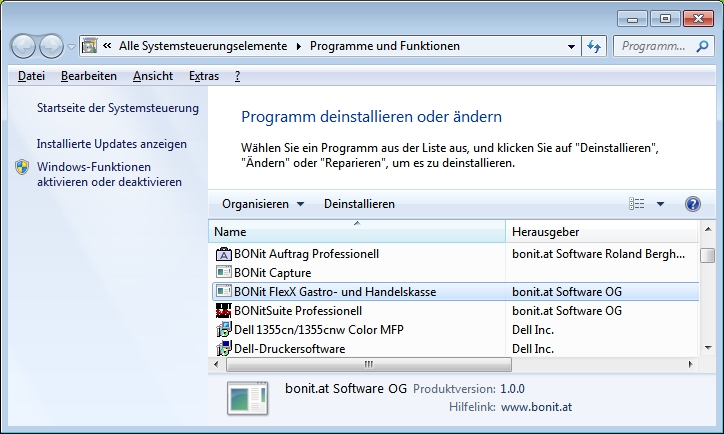Select 'BONitSuite Professionell' entry
Screen dimensions: 724x434
click(x=298, y=311)
